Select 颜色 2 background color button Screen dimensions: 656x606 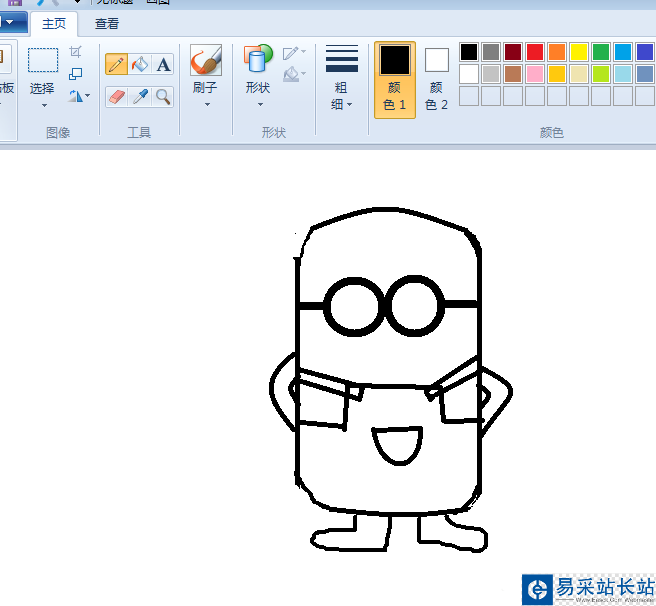[x=436, y=80]
